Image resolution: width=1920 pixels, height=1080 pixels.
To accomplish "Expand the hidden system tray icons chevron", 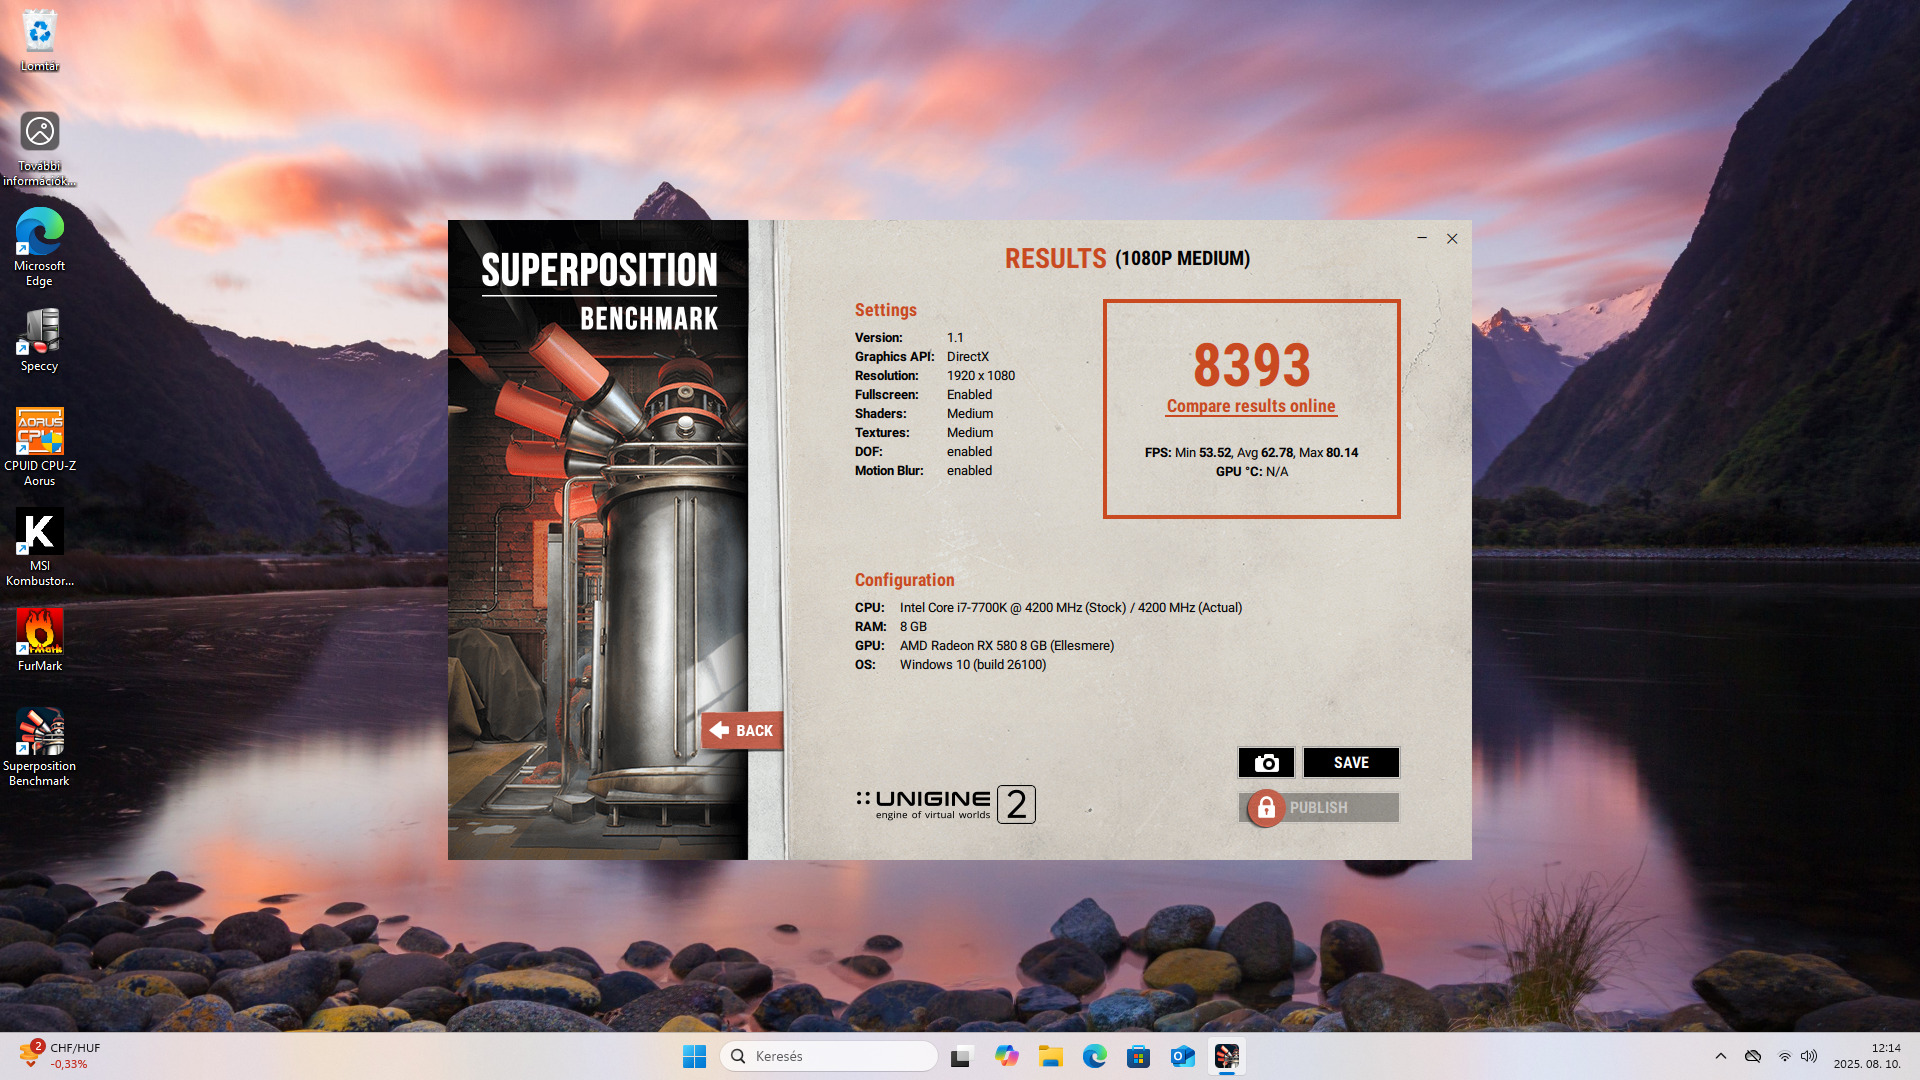I will pos(1720,1056).
